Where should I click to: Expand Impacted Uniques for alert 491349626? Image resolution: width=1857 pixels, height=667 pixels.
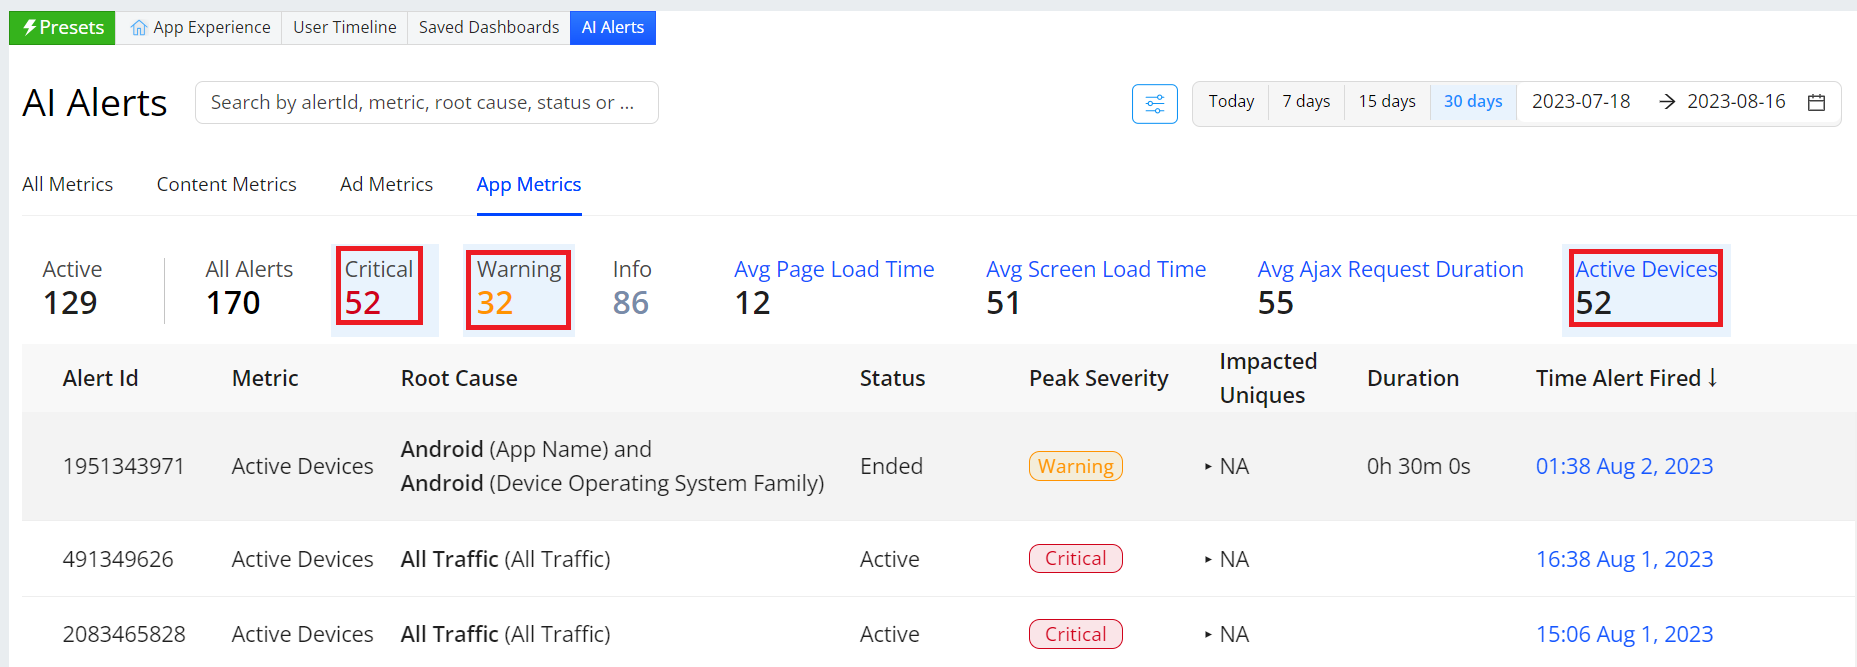[1208, 560]
